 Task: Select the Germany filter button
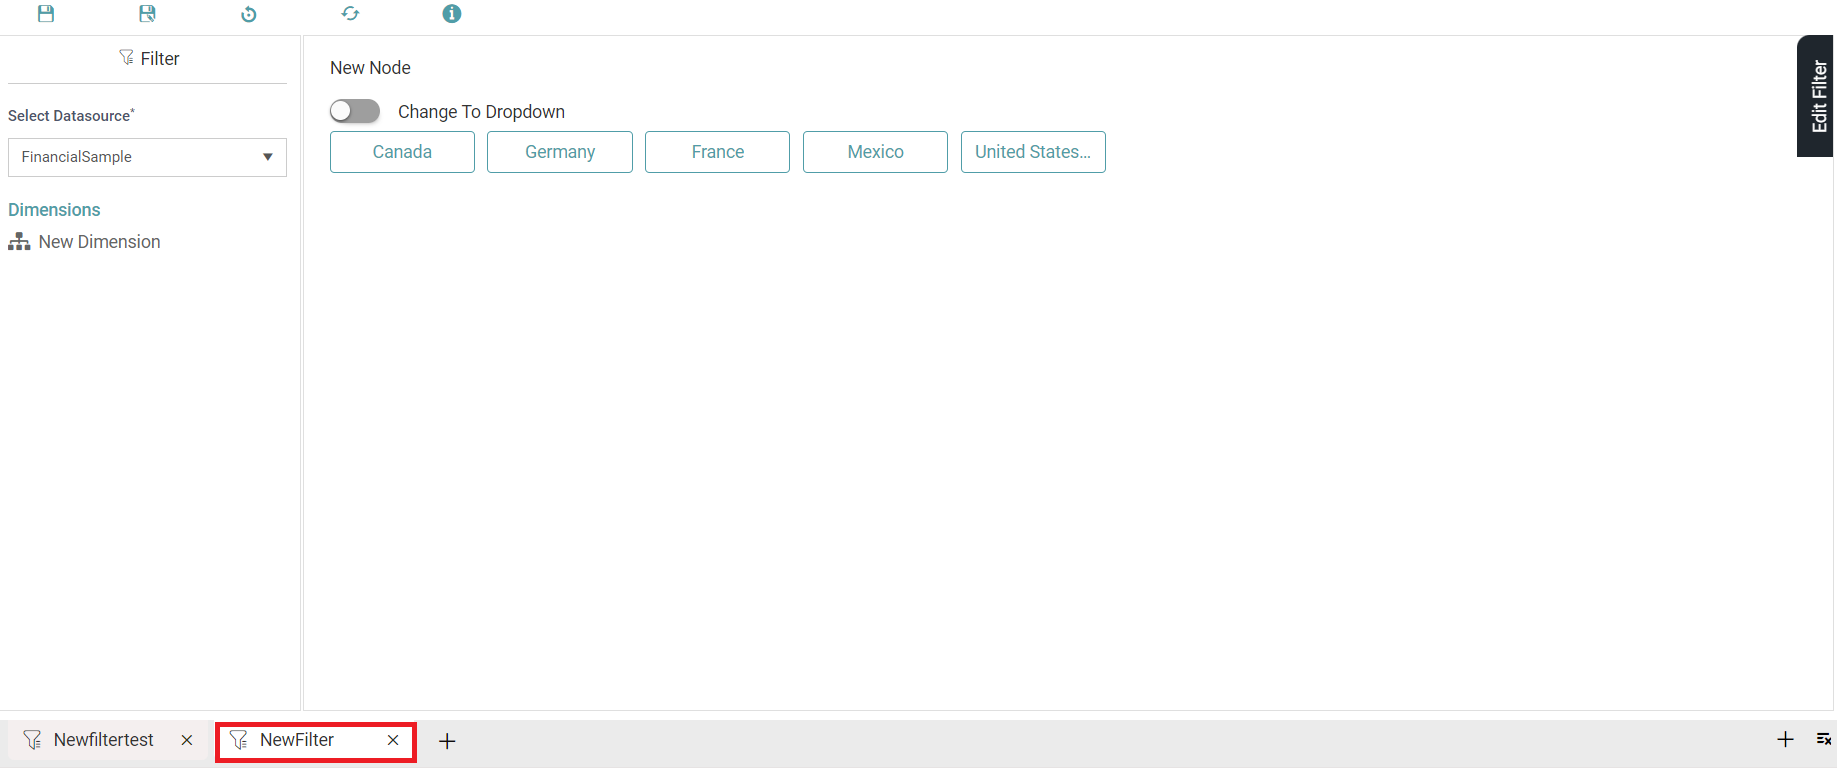click(x=560, y=152)
